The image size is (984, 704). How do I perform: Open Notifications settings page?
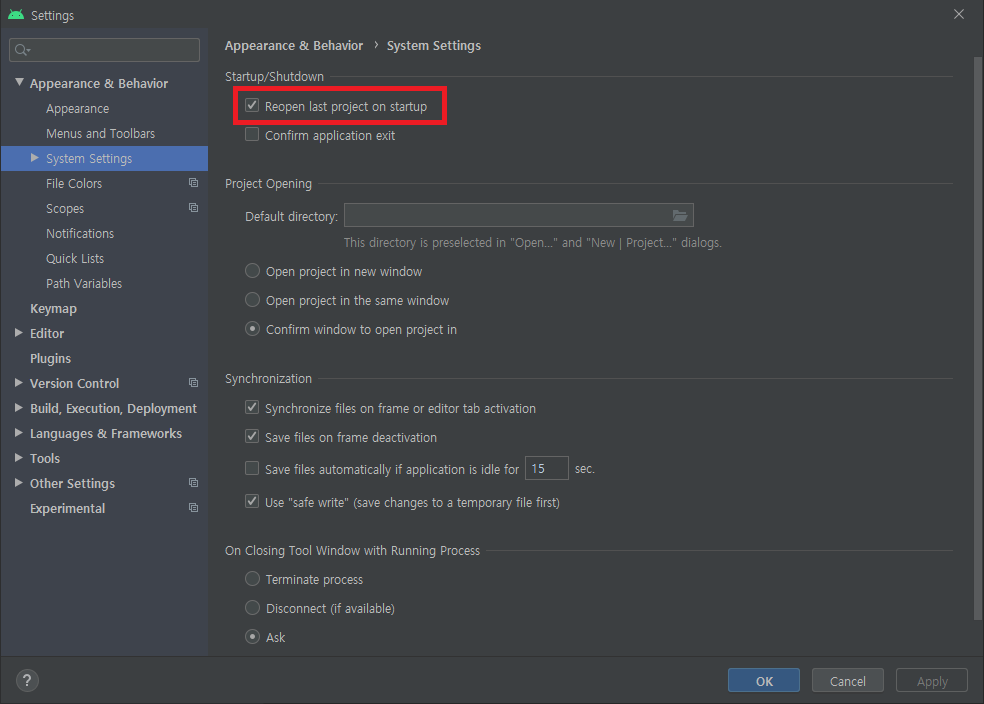click(x=80, y=233)
